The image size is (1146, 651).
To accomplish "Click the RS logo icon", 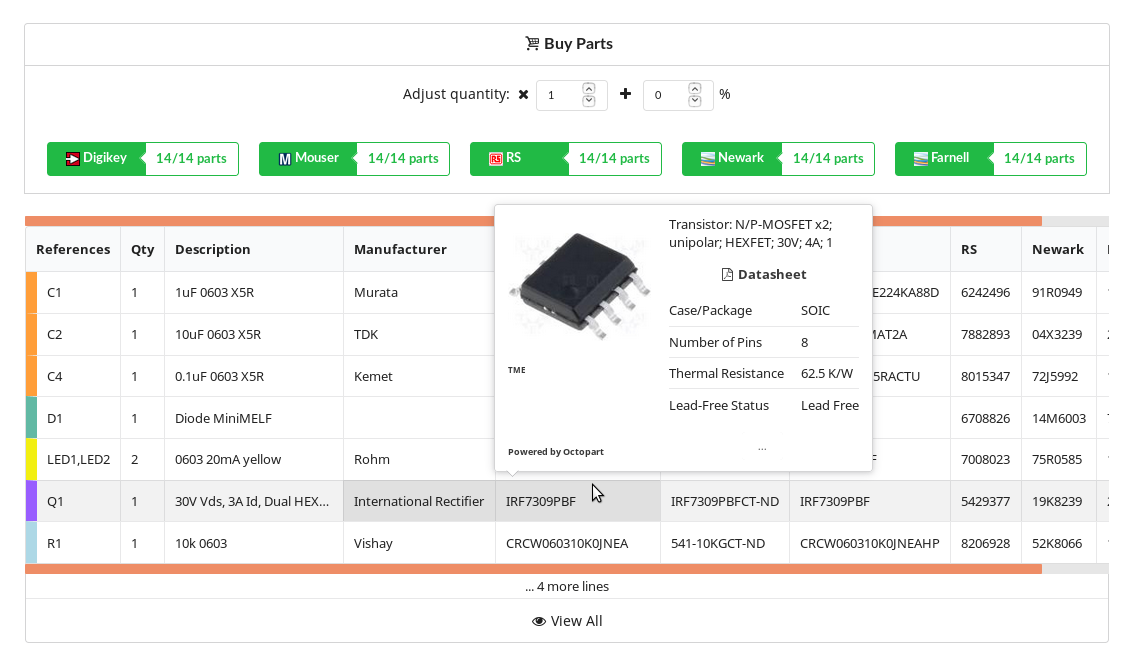I will 496,159.
